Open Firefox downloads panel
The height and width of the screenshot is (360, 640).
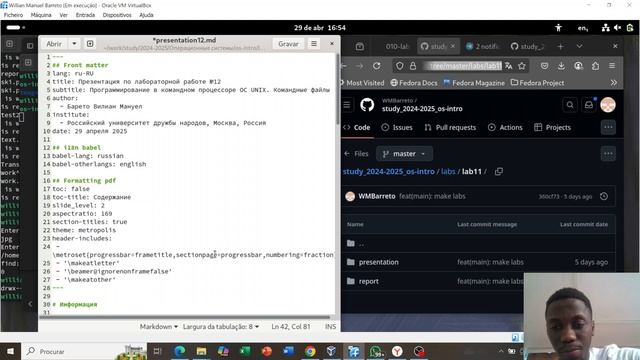tap(561, 66)
